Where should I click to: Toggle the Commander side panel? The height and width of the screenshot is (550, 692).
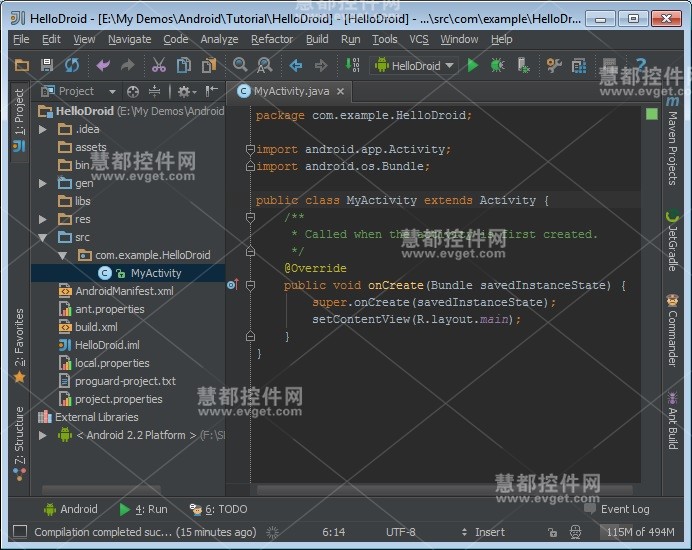672,330
